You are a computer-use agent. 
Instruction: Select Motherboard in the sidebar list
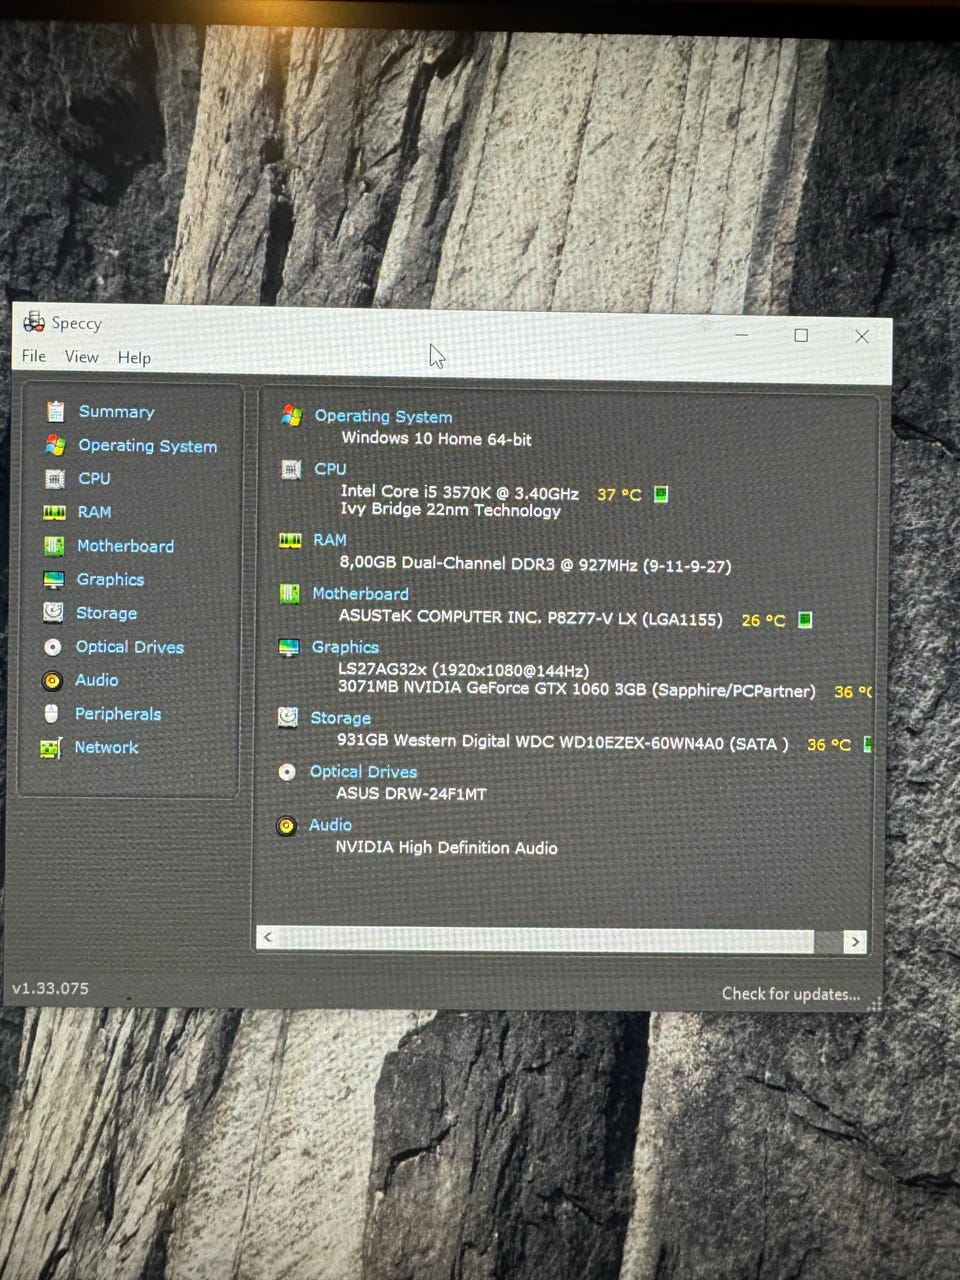(x=125, y=546)
